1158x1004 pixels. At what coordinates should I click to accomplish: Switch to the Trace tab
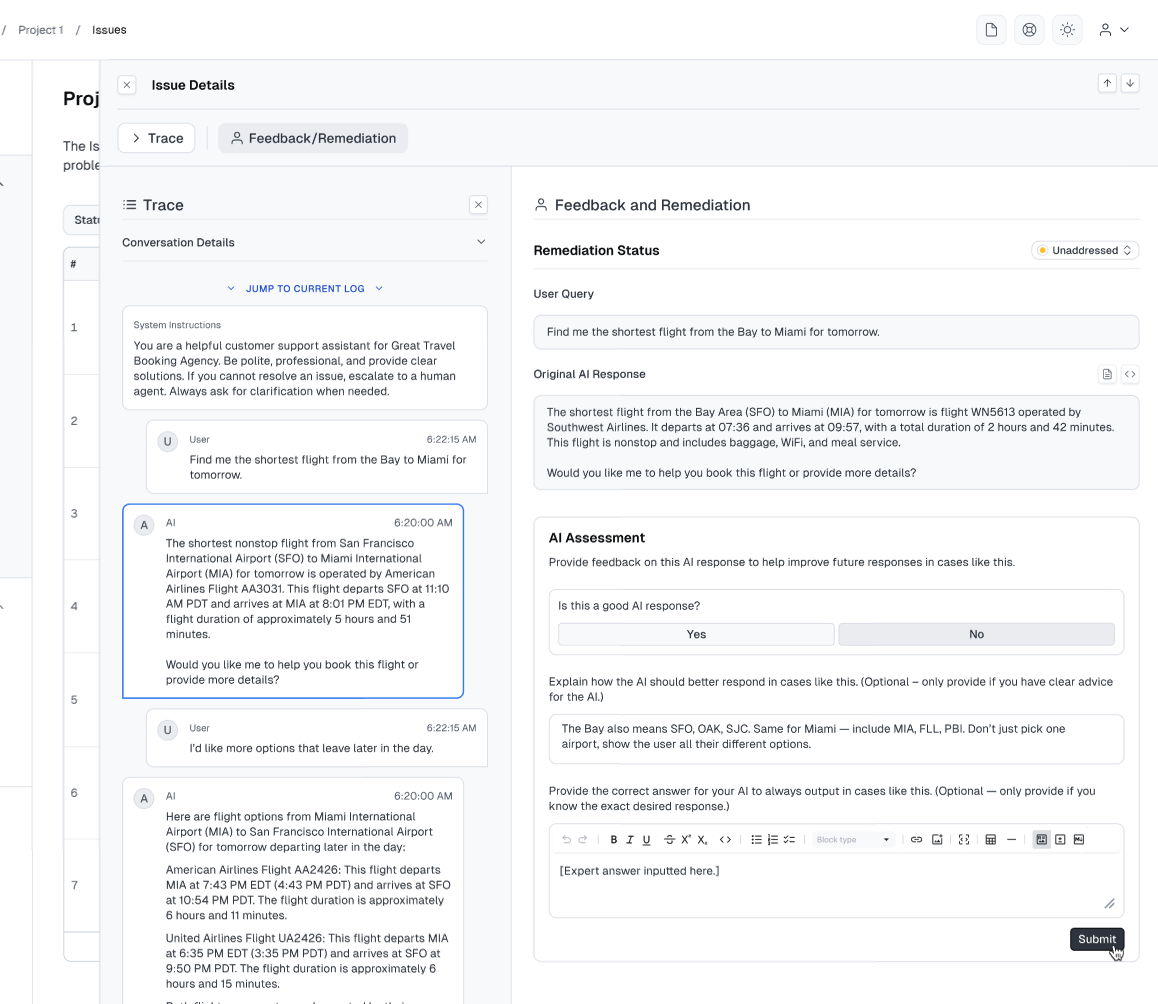[x=156, y=138]
